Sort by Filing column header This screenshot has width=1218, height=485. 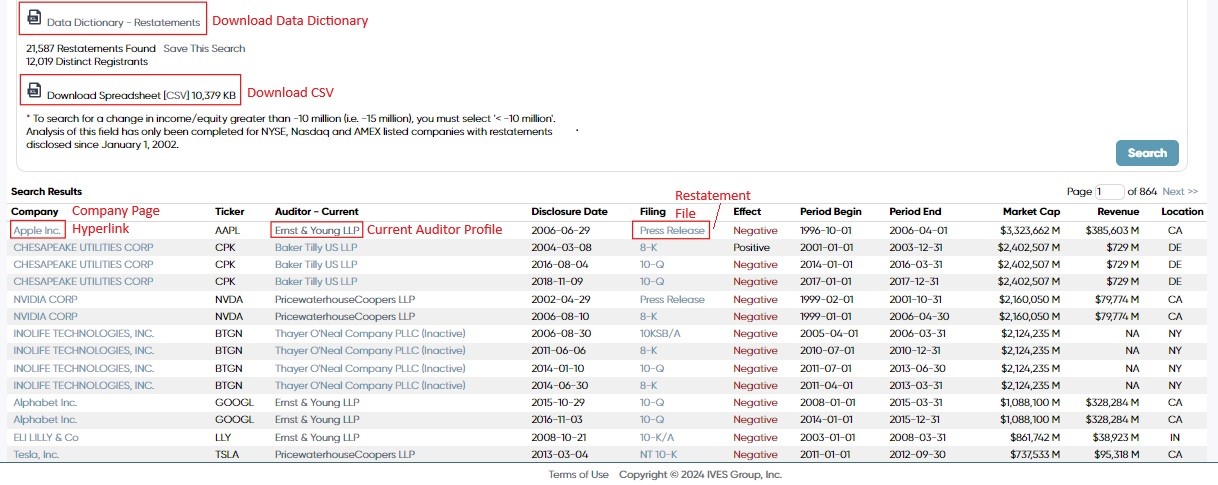click(653, 212)
